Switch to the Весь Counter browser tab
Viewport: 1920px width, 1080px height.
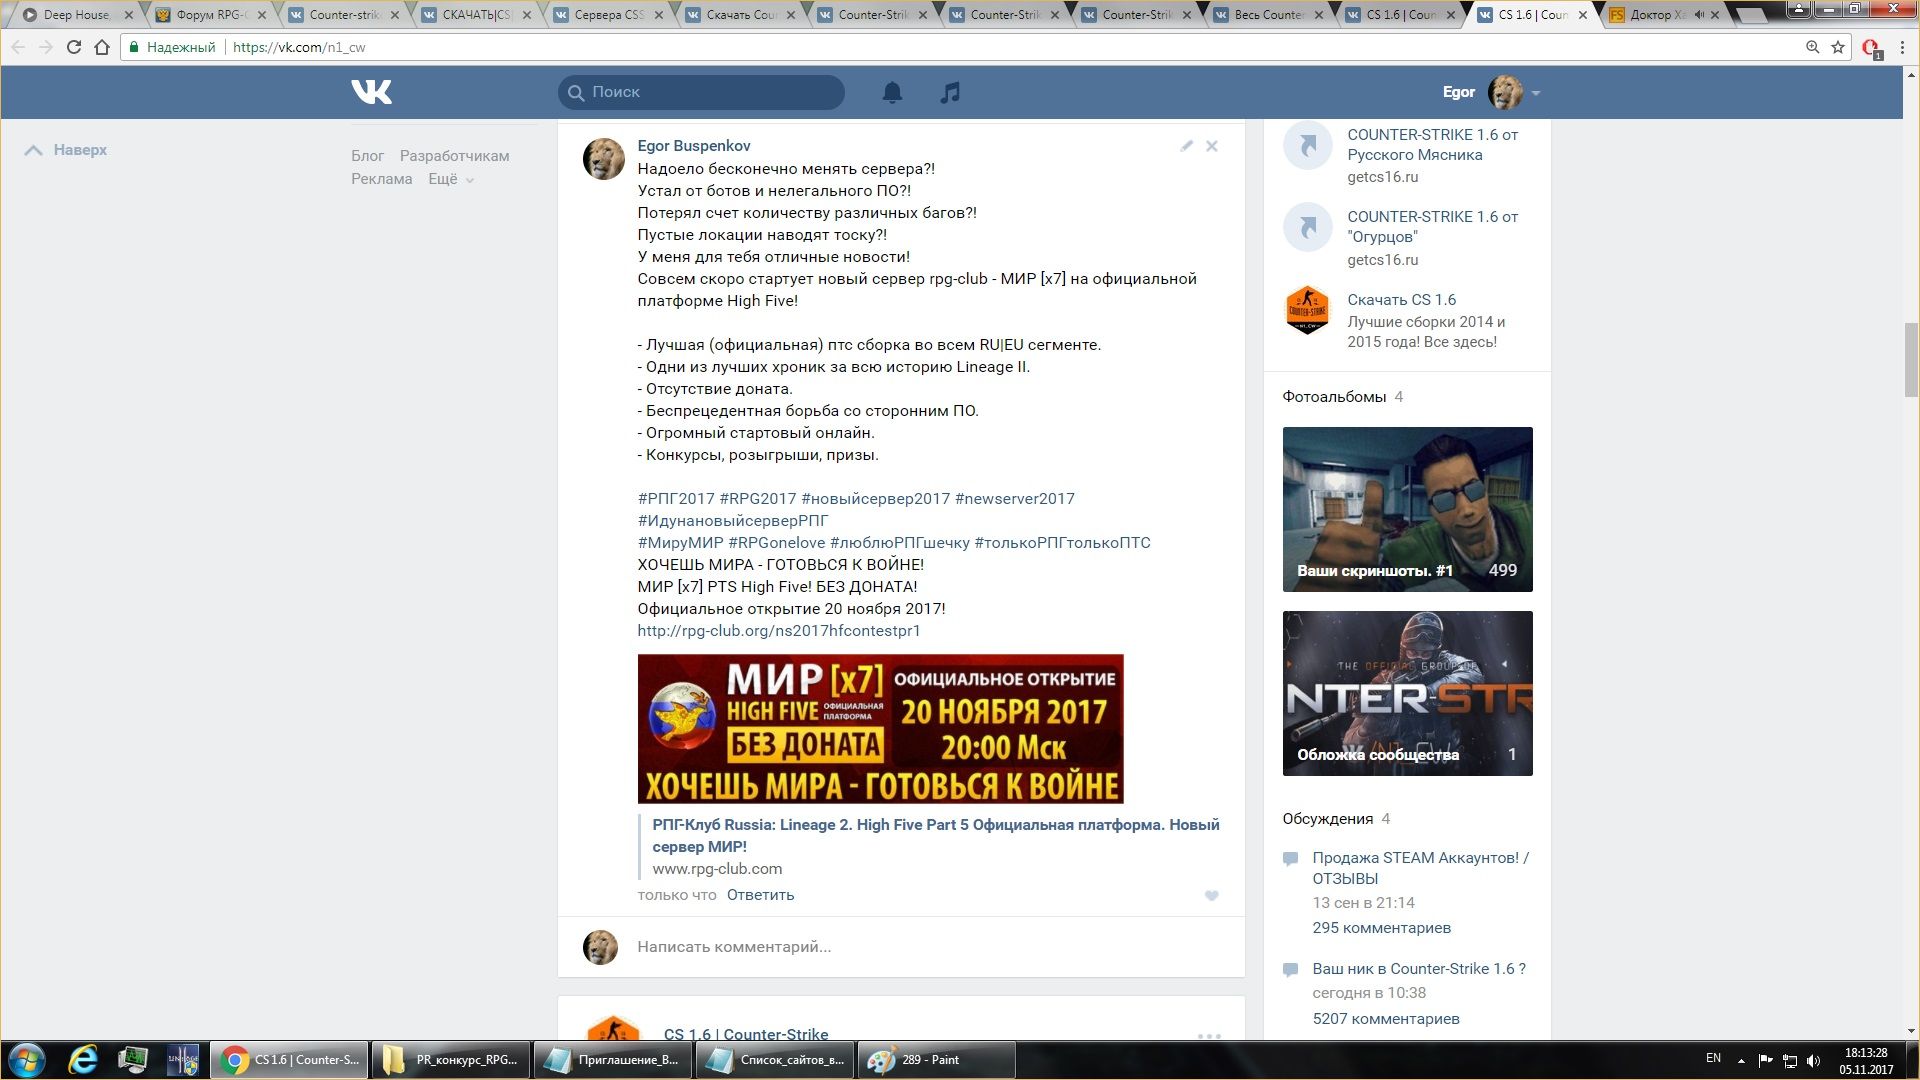pos(1268,15)
